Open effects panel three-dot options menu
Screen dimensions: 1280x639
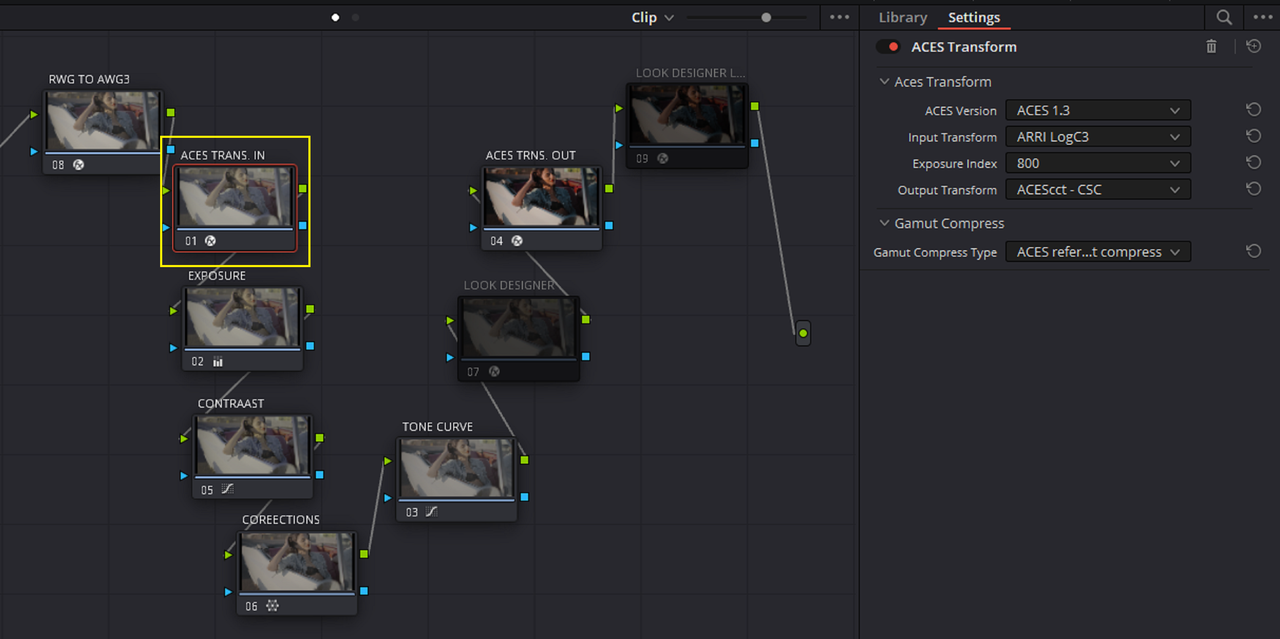point(1261,17)
